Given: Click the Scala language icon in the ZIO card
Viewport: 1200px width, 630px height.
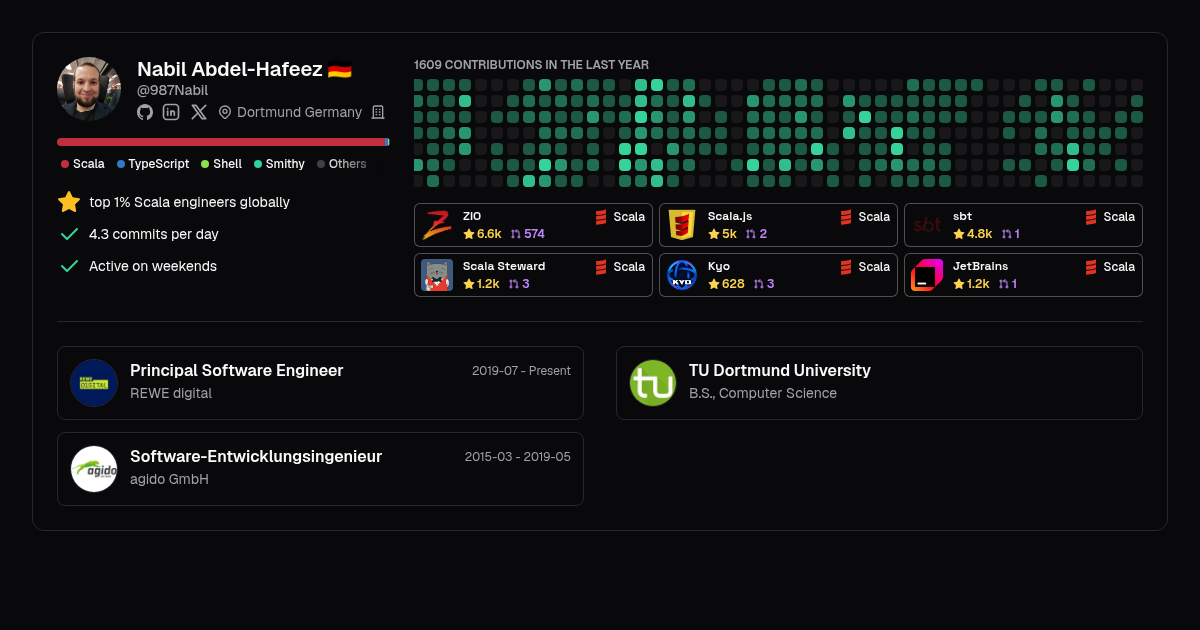Looking at the screenshot, I should [x=602, y=217].
